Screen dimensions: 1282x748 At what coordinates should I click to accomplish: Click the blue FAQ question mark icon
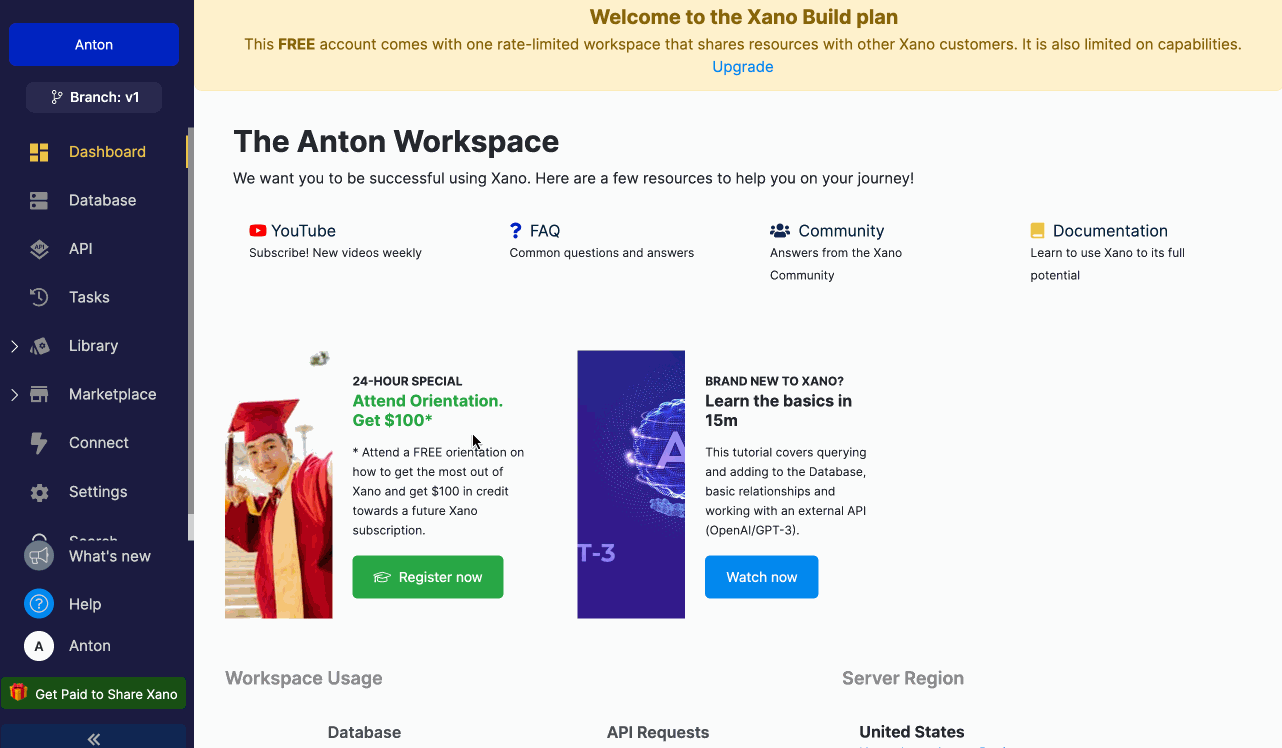pyautogui.click(x=516, y=231)
